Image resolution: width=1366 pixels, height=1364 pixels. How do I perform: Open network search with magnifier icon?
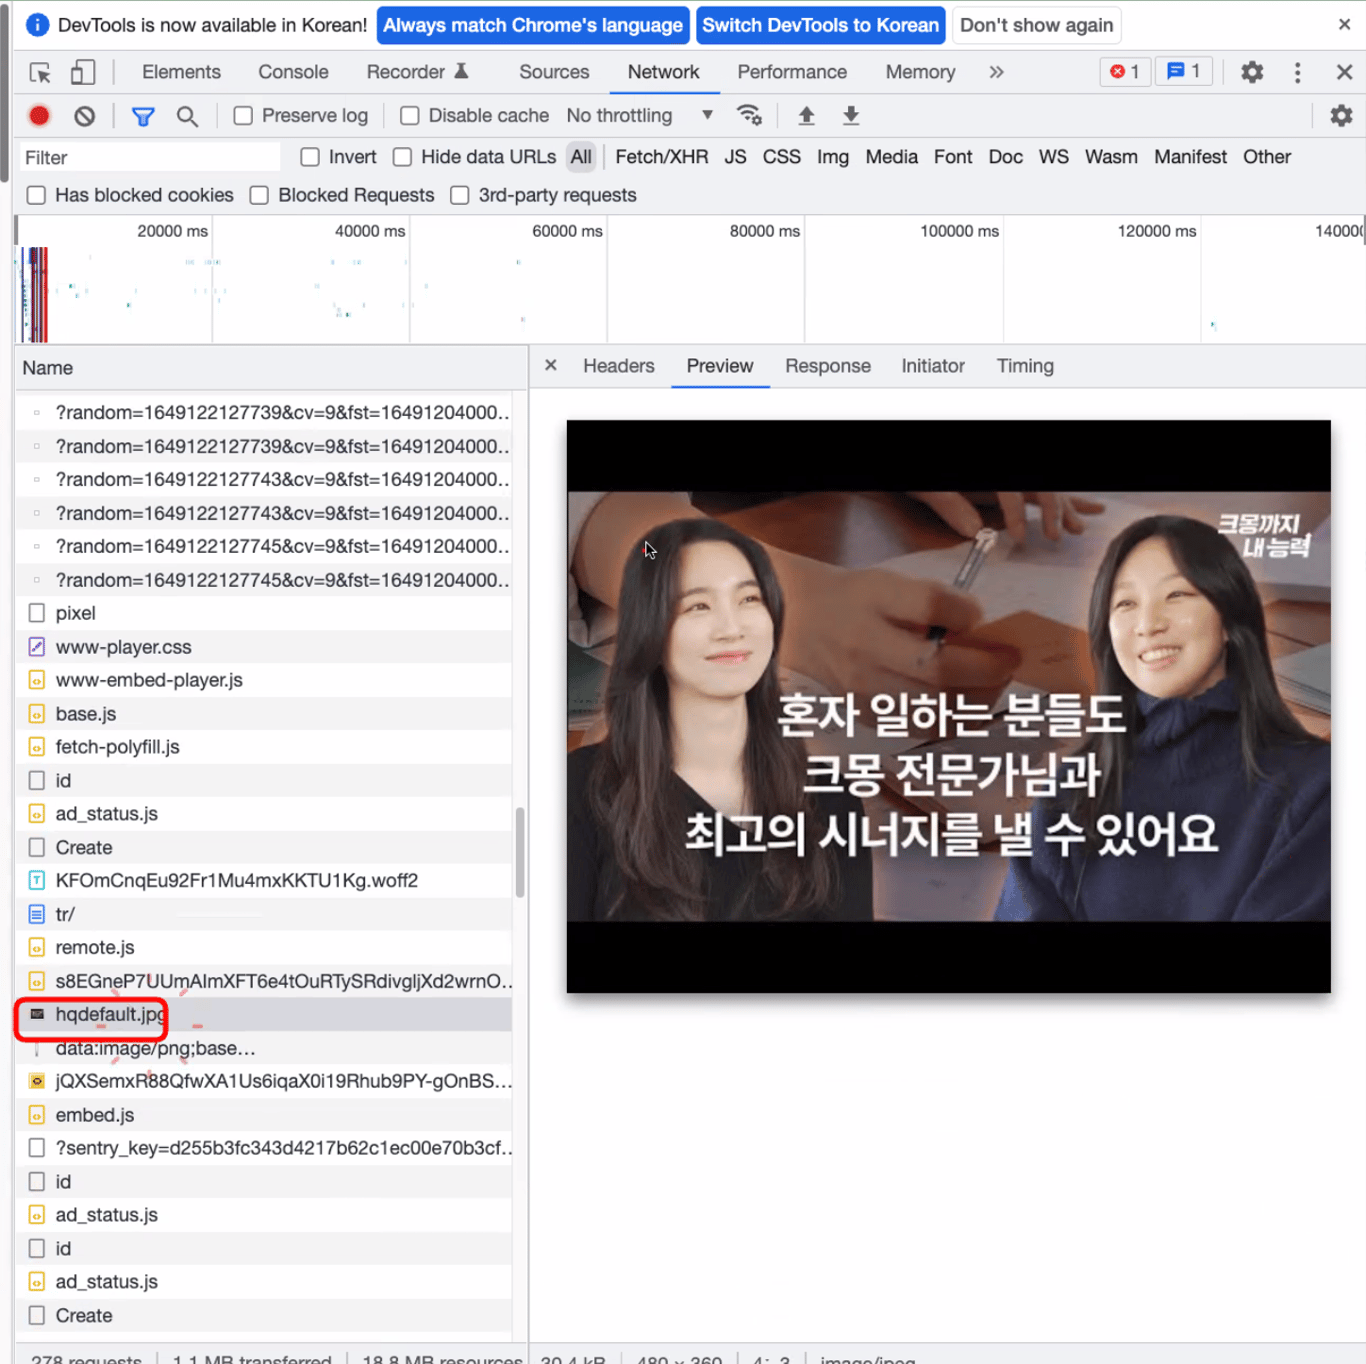point(187,116)
